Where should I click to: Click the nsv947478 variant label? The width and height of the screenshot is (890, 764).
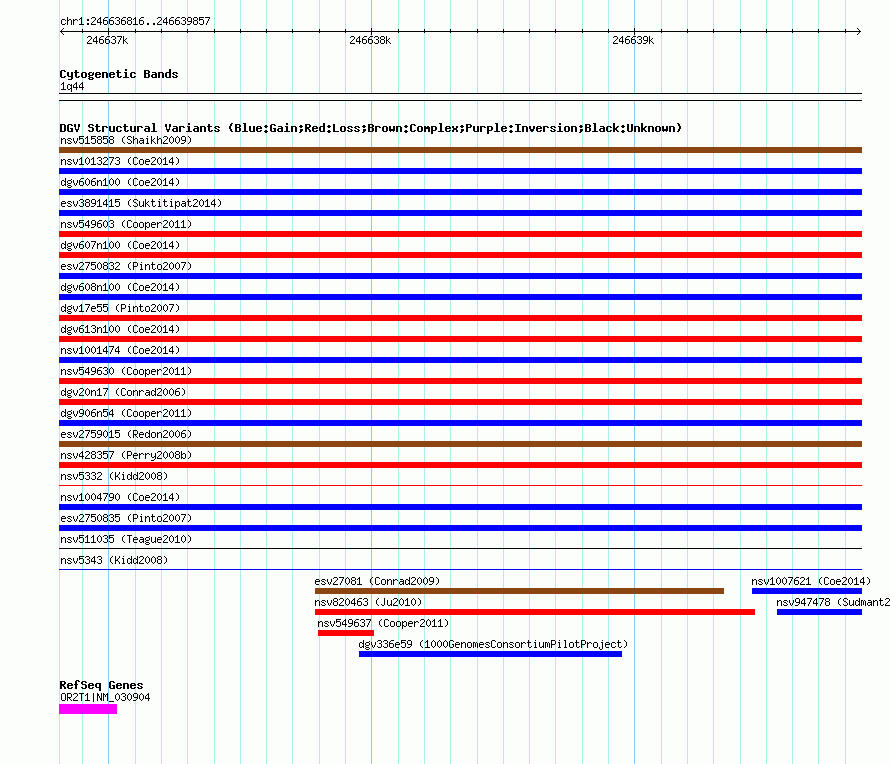tap(833, 602)
